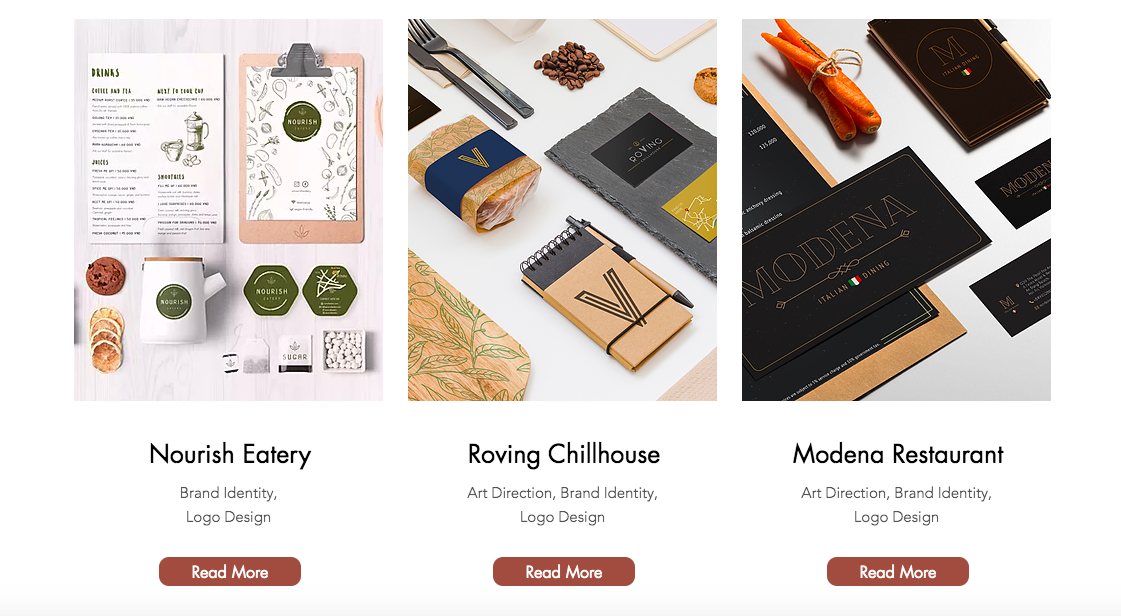This screenshot has width=1121, height=616.
Task: Click the hexagonal Nourish coaster
Action: pyautogui.click(x=271, y=291)
